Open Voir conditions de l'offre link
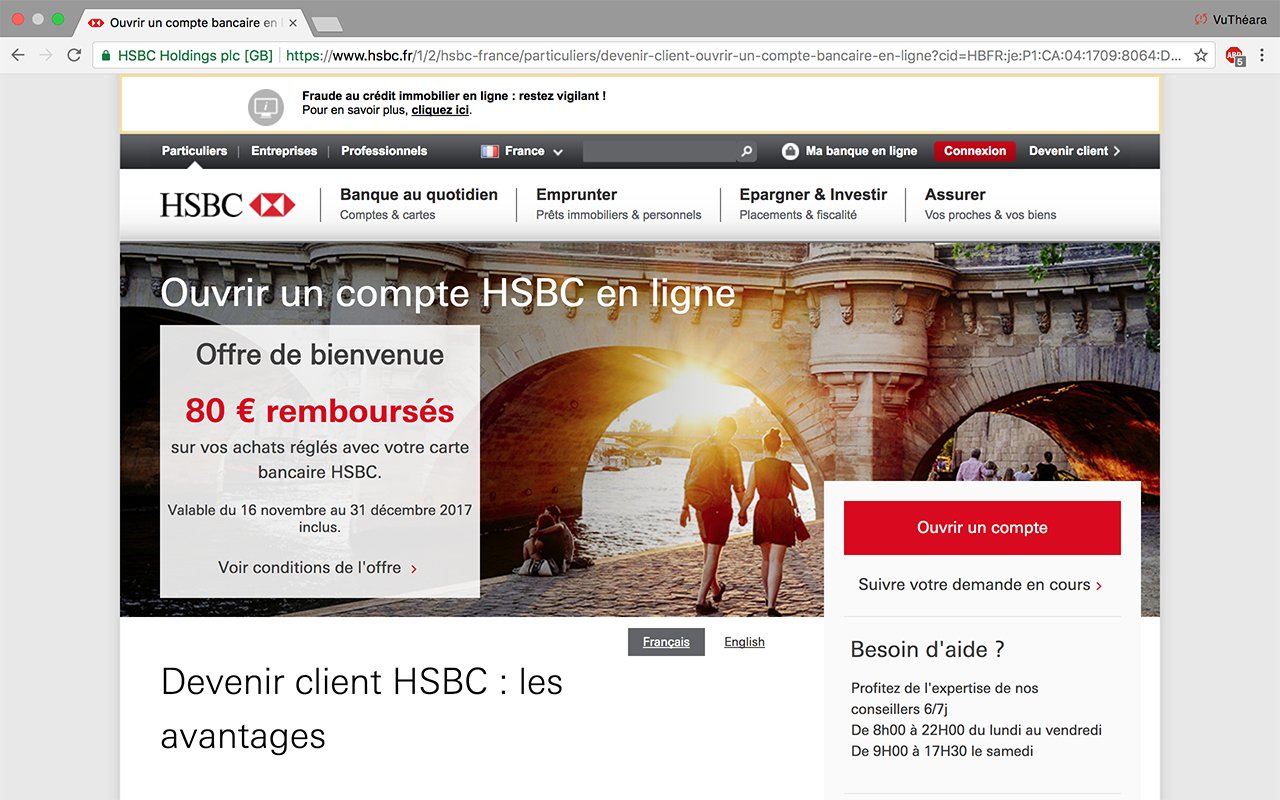This screenshot has width=1280, height=800. coord(318,567)
